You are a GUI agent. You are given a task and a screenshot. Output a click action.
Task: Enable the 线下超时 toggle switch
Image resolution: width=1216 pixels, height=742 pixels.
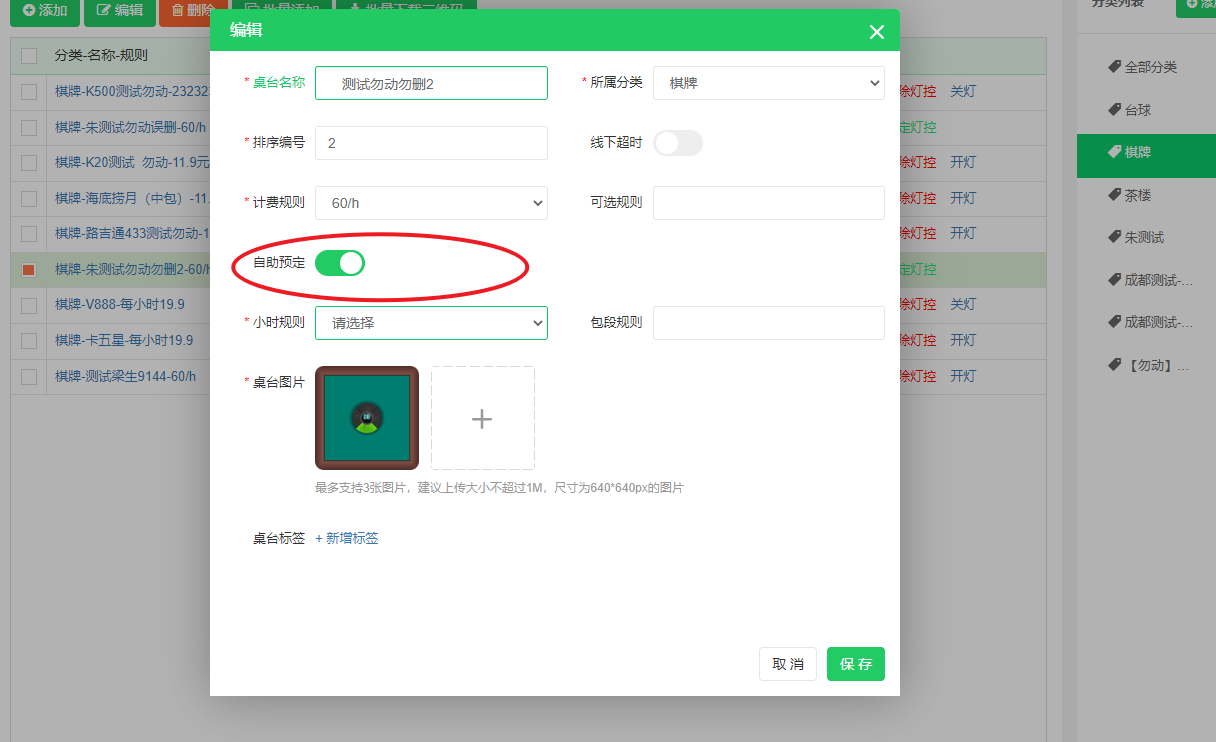tap(677, 143)
